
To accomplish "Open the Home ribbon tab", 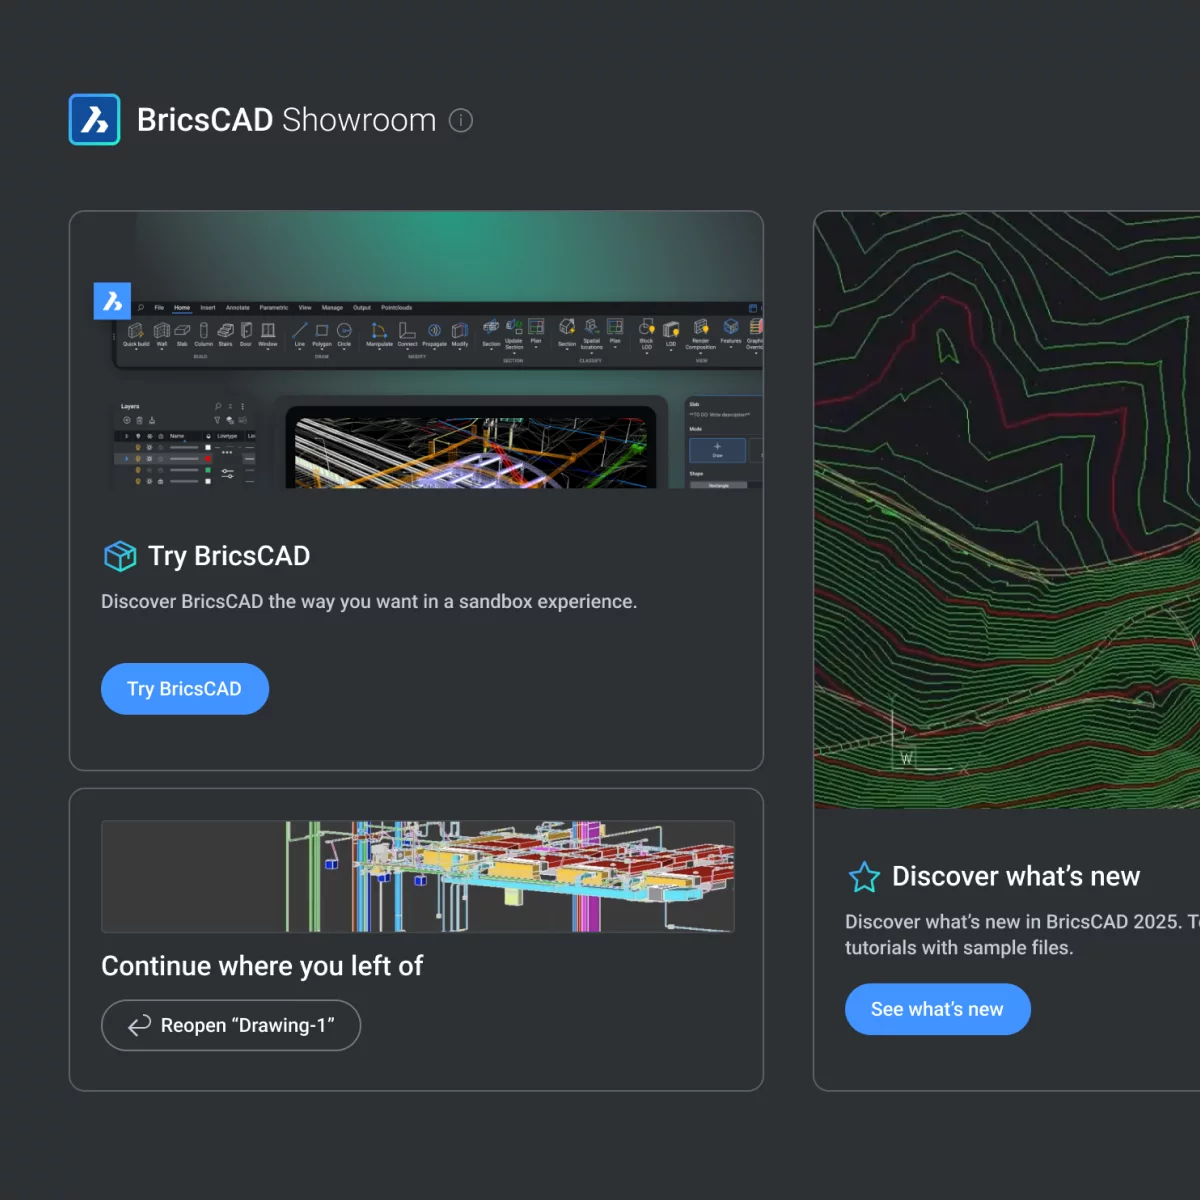I will tap(182, 308).
